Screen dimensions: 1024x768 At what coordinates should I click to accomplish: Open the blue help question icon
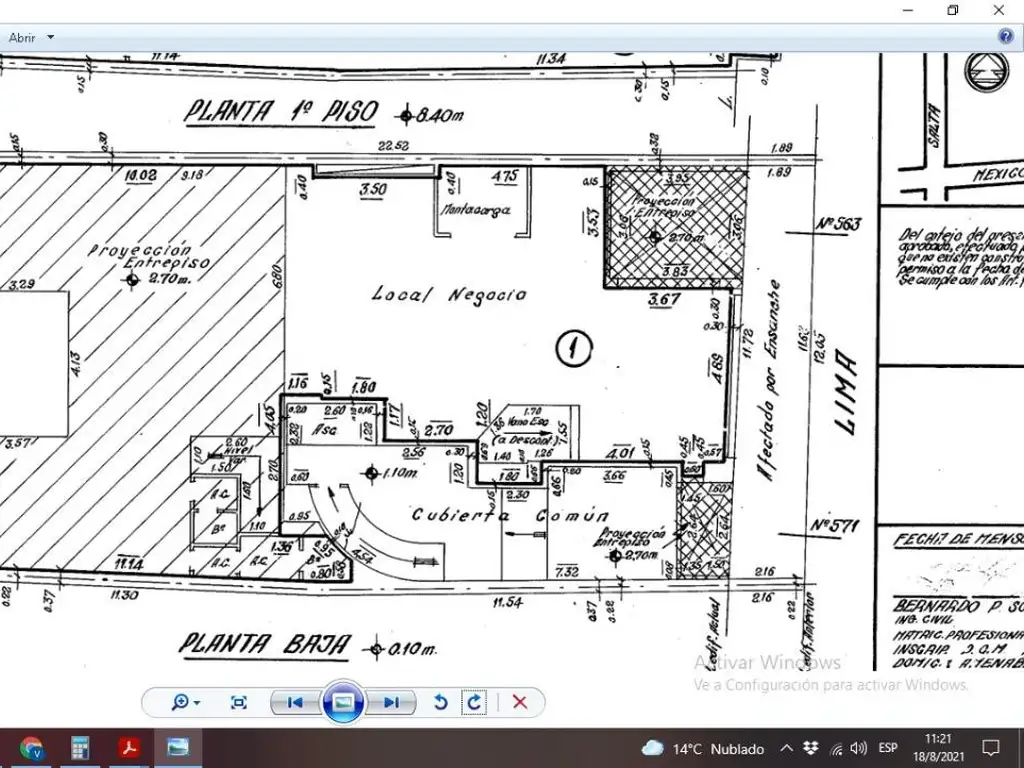[x=1006, y=37]
